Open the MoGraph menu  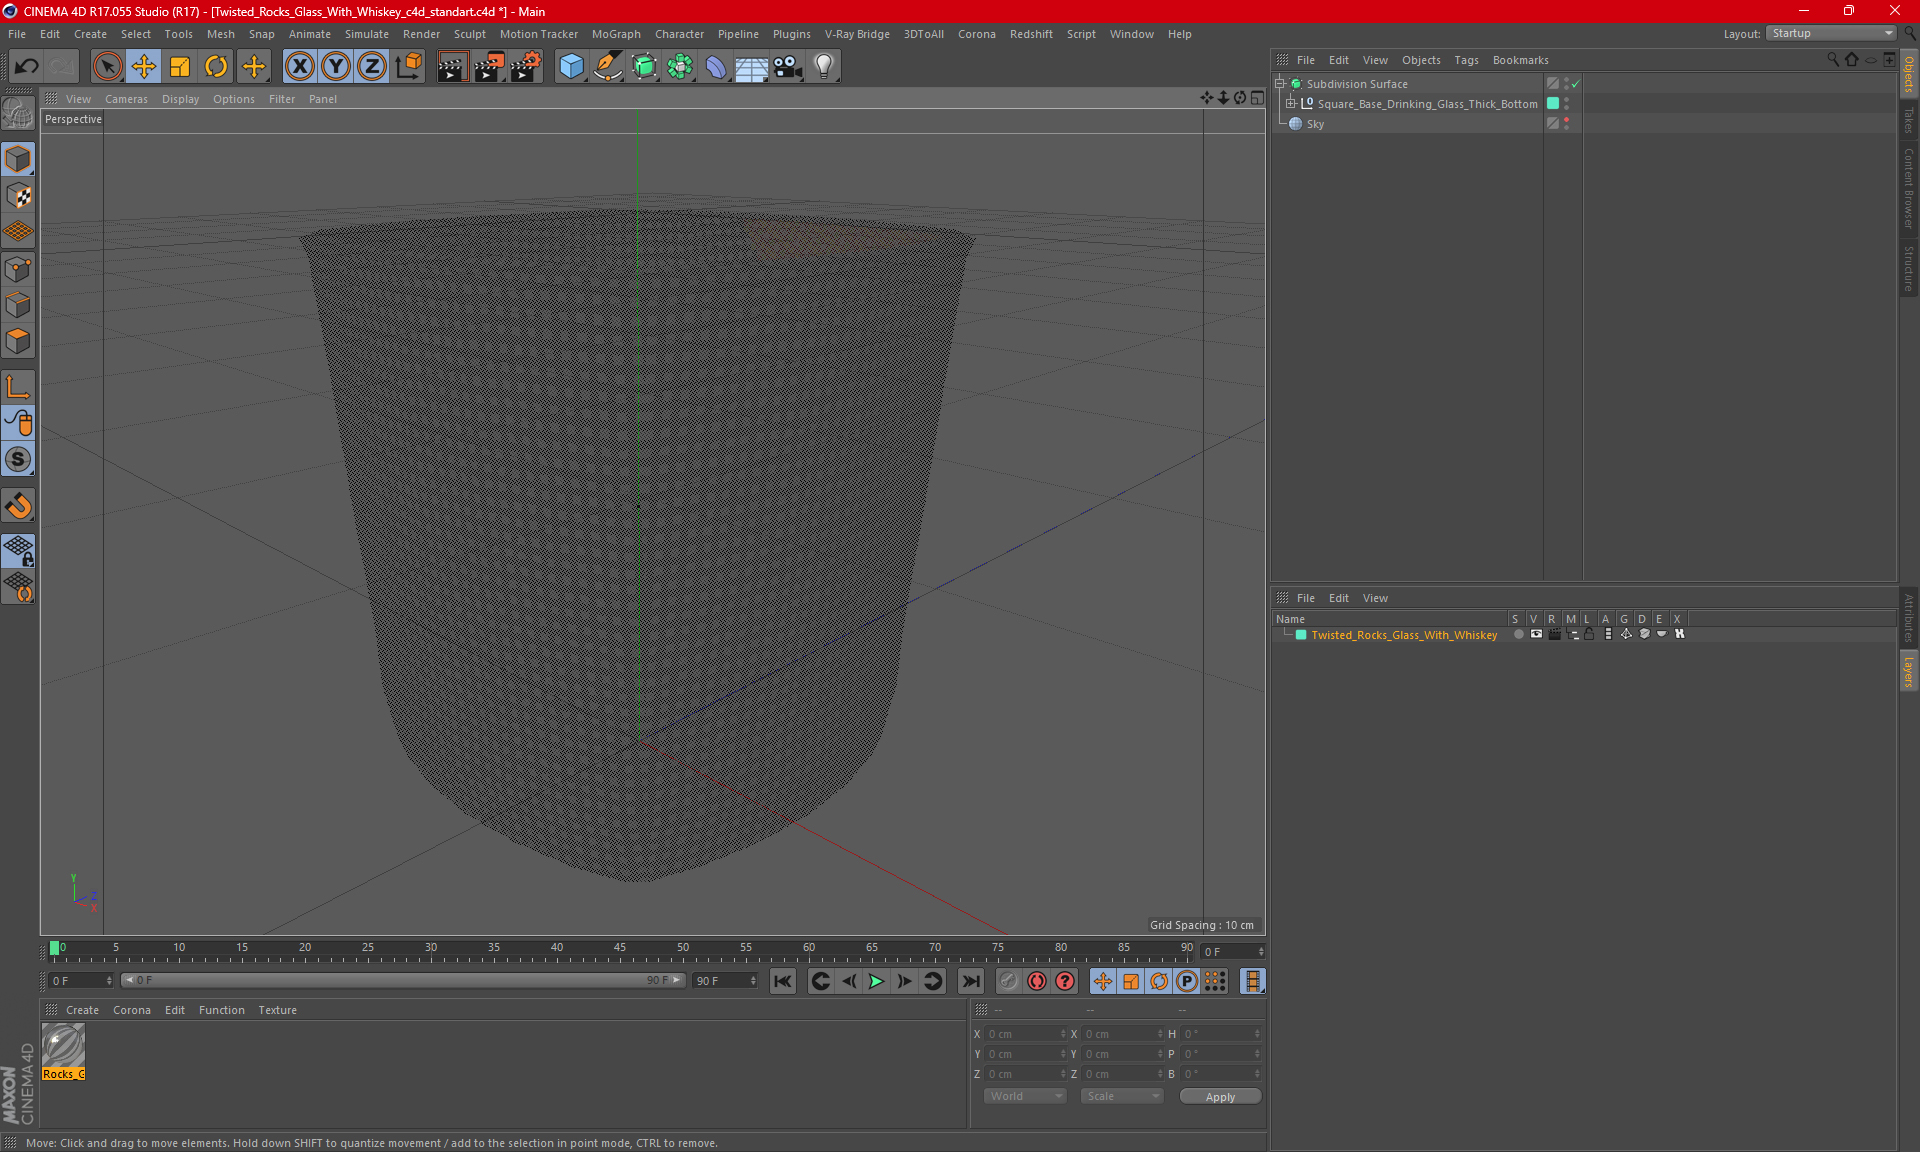click(x=616, y=34)
